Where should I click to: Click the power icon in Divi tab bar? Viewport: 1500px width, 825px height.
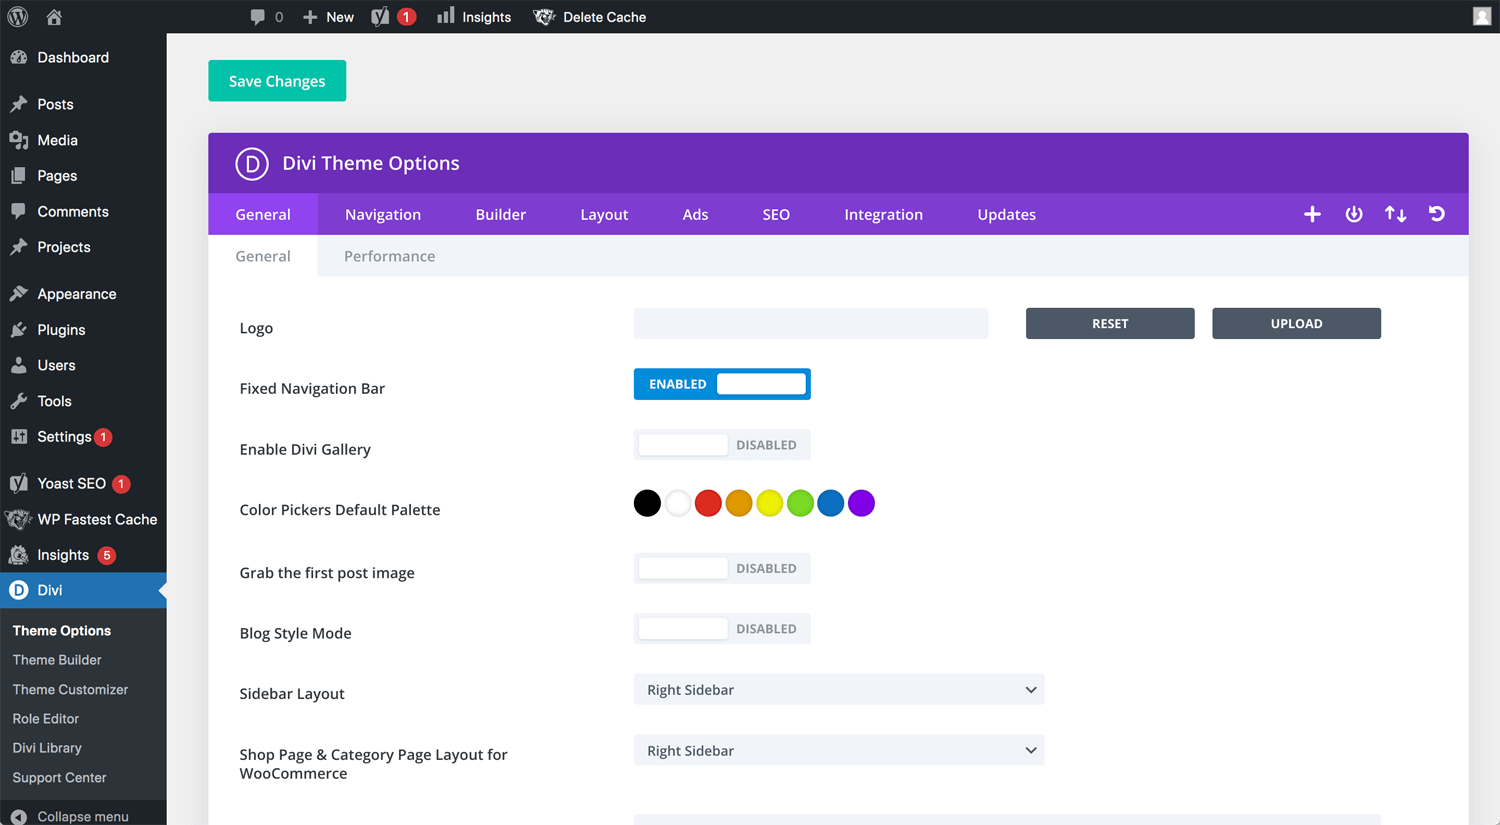click(x=1354, y=214)
